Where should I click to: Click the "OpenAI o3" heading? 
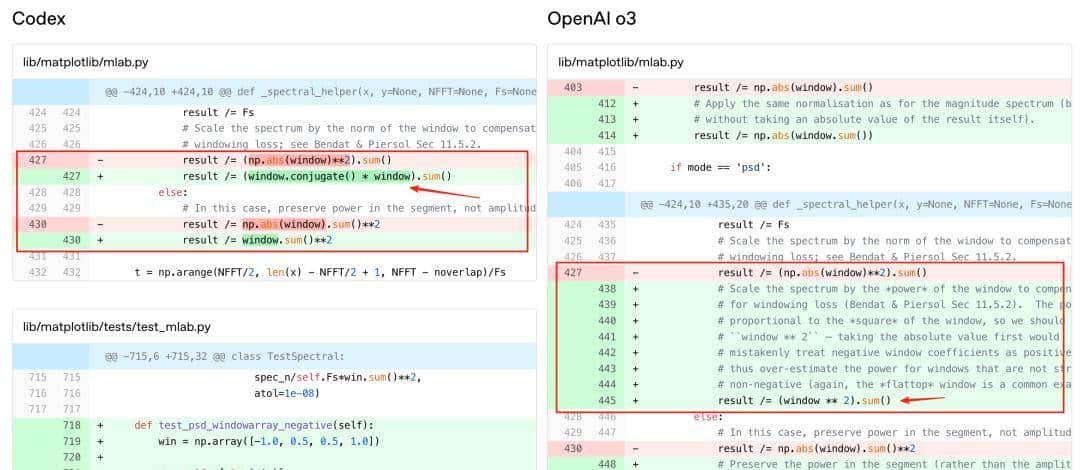(x=592, y=19)
